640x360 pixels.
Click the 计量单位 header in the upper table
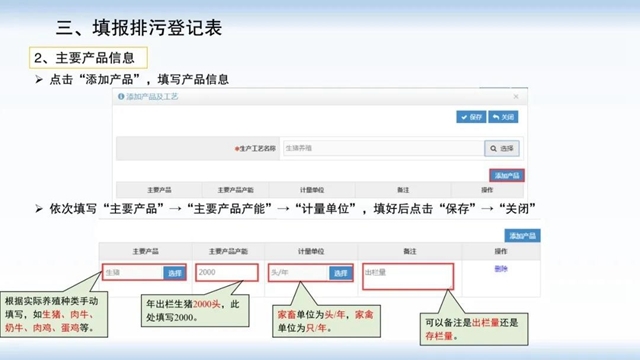click(312, 190)
